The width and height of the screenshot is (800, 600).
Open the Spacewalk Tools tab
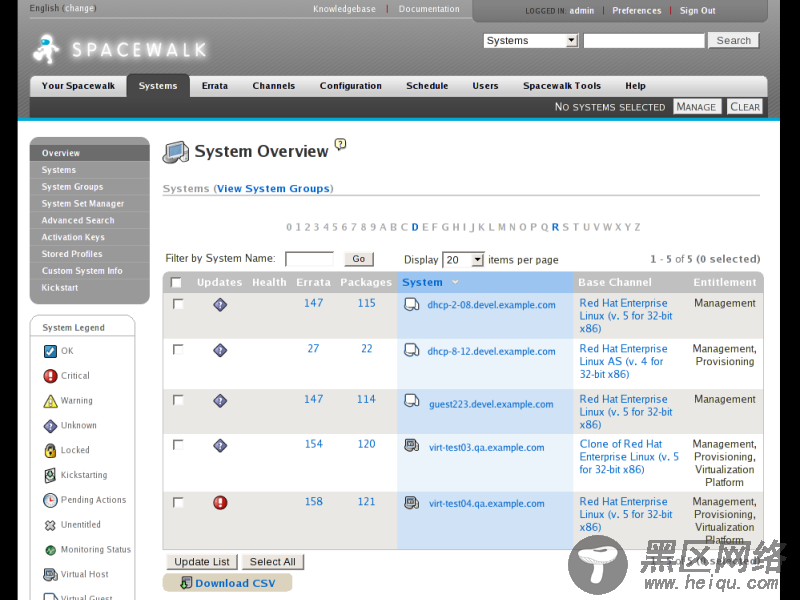562,86
